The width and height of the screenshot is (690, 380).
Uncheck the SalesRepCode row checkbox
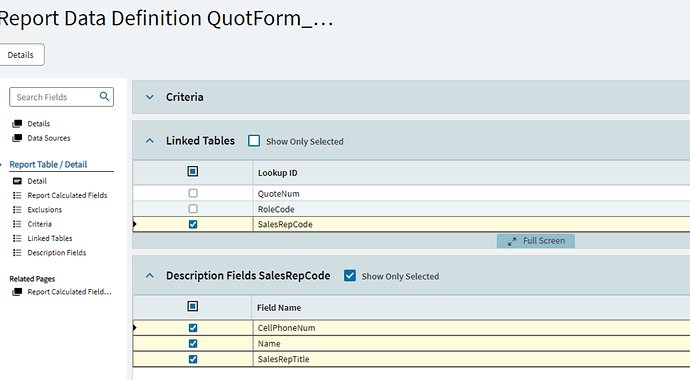click(x=193, y=224)
